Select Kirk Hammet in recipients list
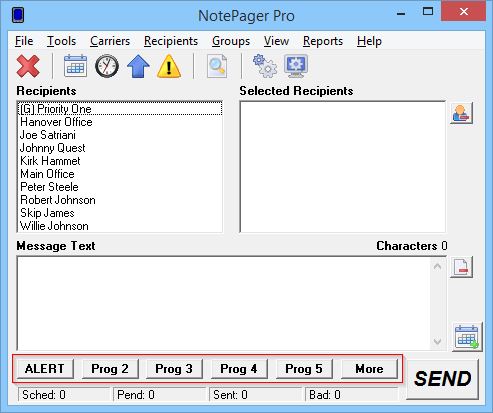 pyautogui.click(x=119, y=161)
